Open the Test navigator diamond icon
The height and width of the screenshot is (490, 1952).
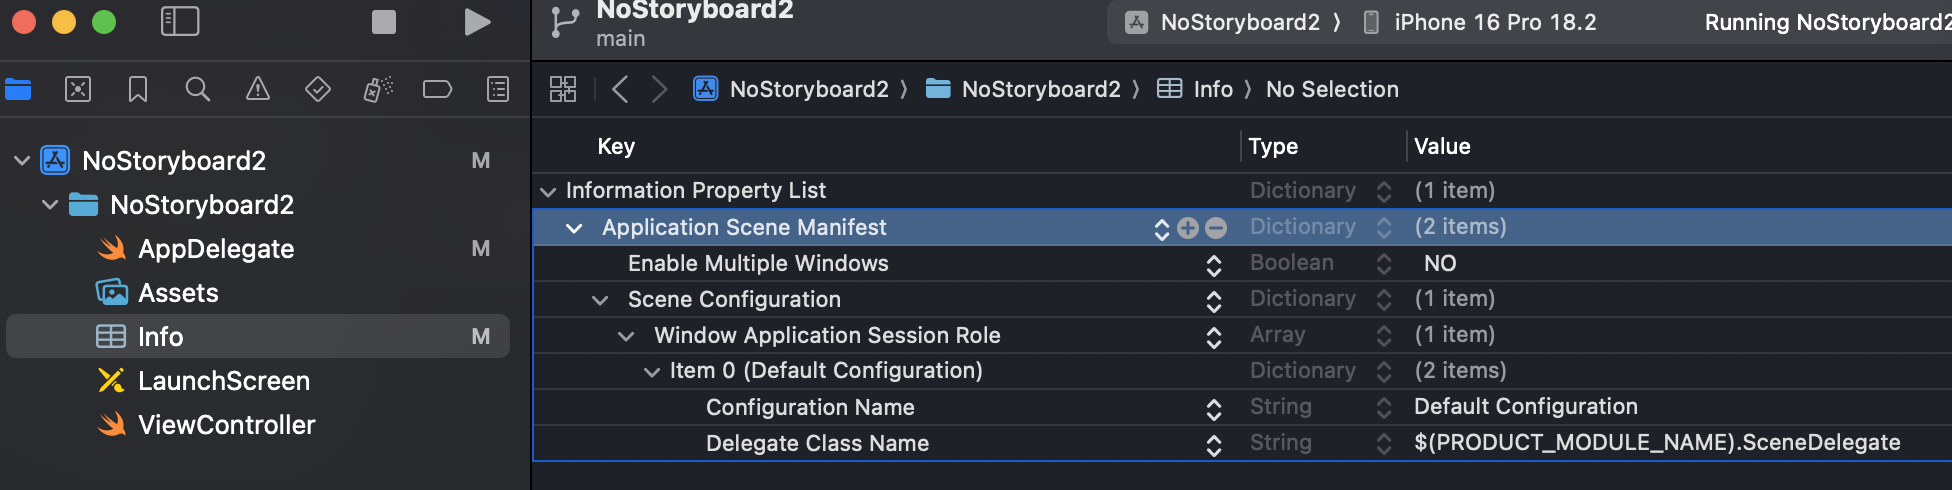pos(318,89)
